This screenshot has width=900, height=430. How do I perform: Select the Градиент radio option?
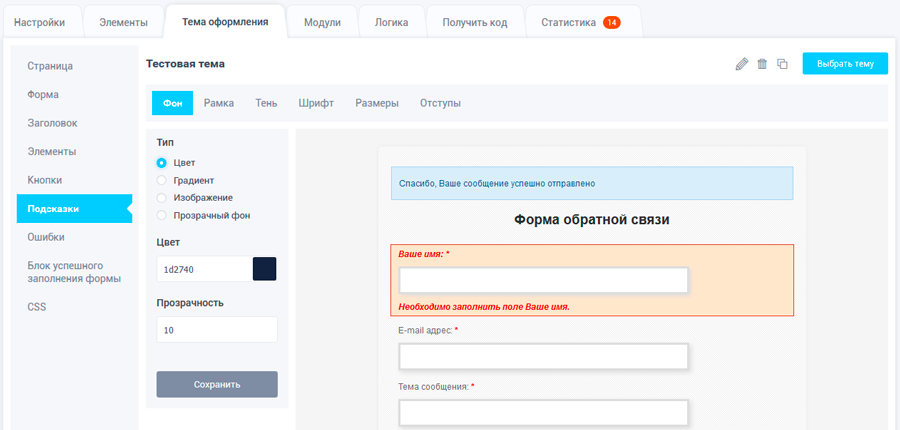[x=162, y=180]
